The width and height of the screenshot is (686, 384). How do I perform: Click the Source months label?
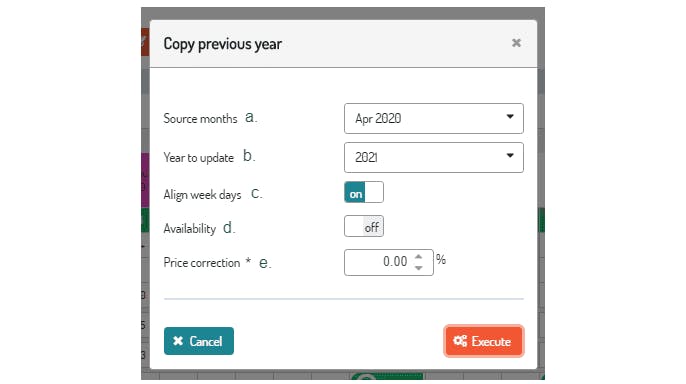coord(200,119)
